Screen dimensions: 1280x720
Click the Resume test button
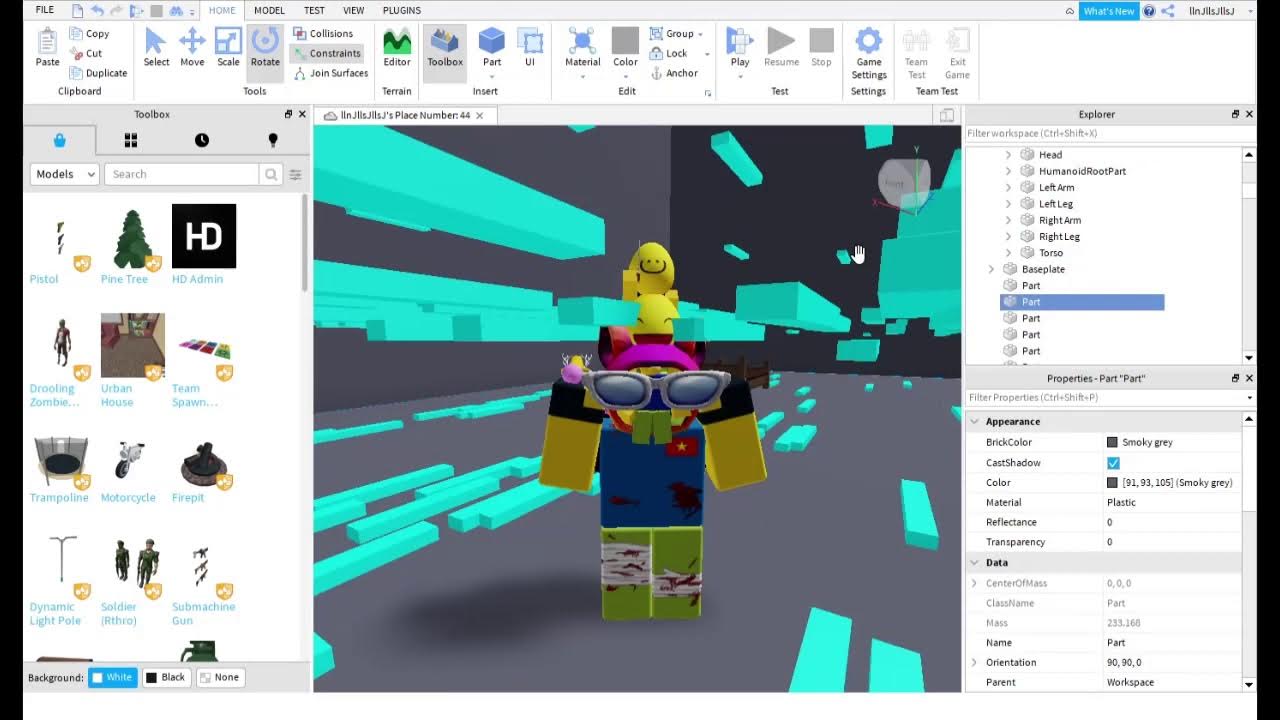pyautogui.click(x=781, y=47)
